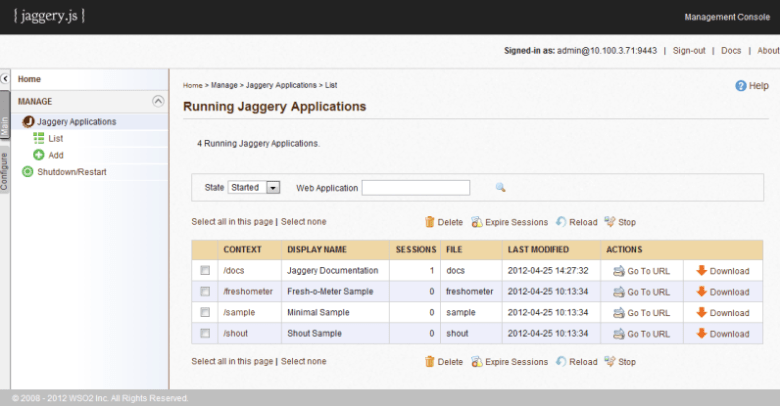Open the List item under Jaggery Applications
Screen dimensions: 780x406
(x=55, y=138)
